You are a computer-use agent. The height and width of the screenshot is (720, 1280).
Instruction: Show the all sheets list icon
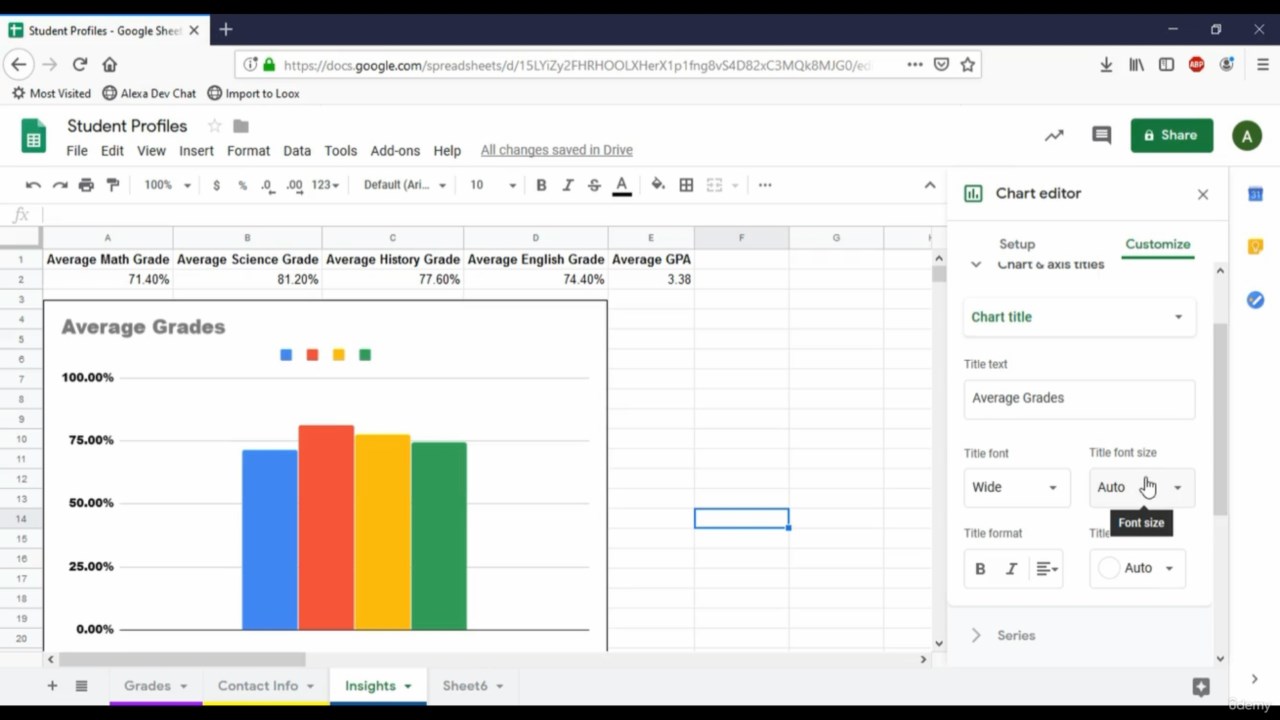coord(82,686)
